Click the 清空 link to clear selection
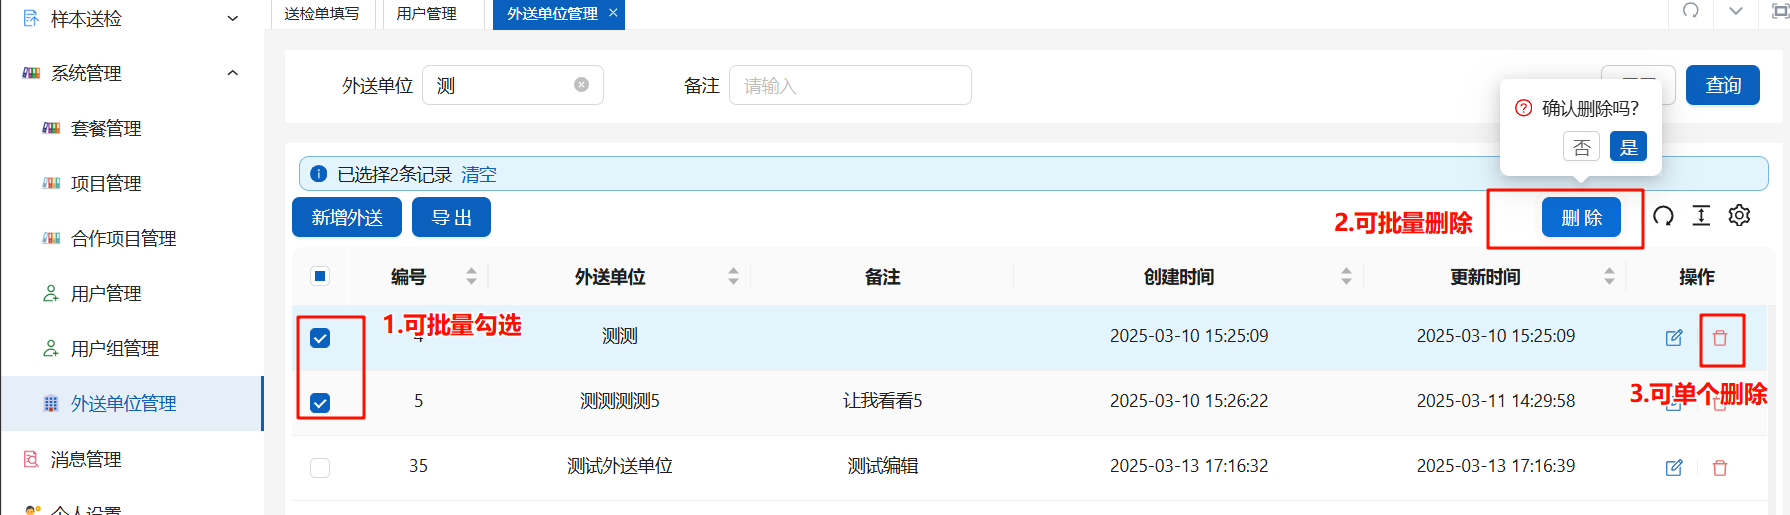Viewport: 1790px width, 515px height. point(478,174)
